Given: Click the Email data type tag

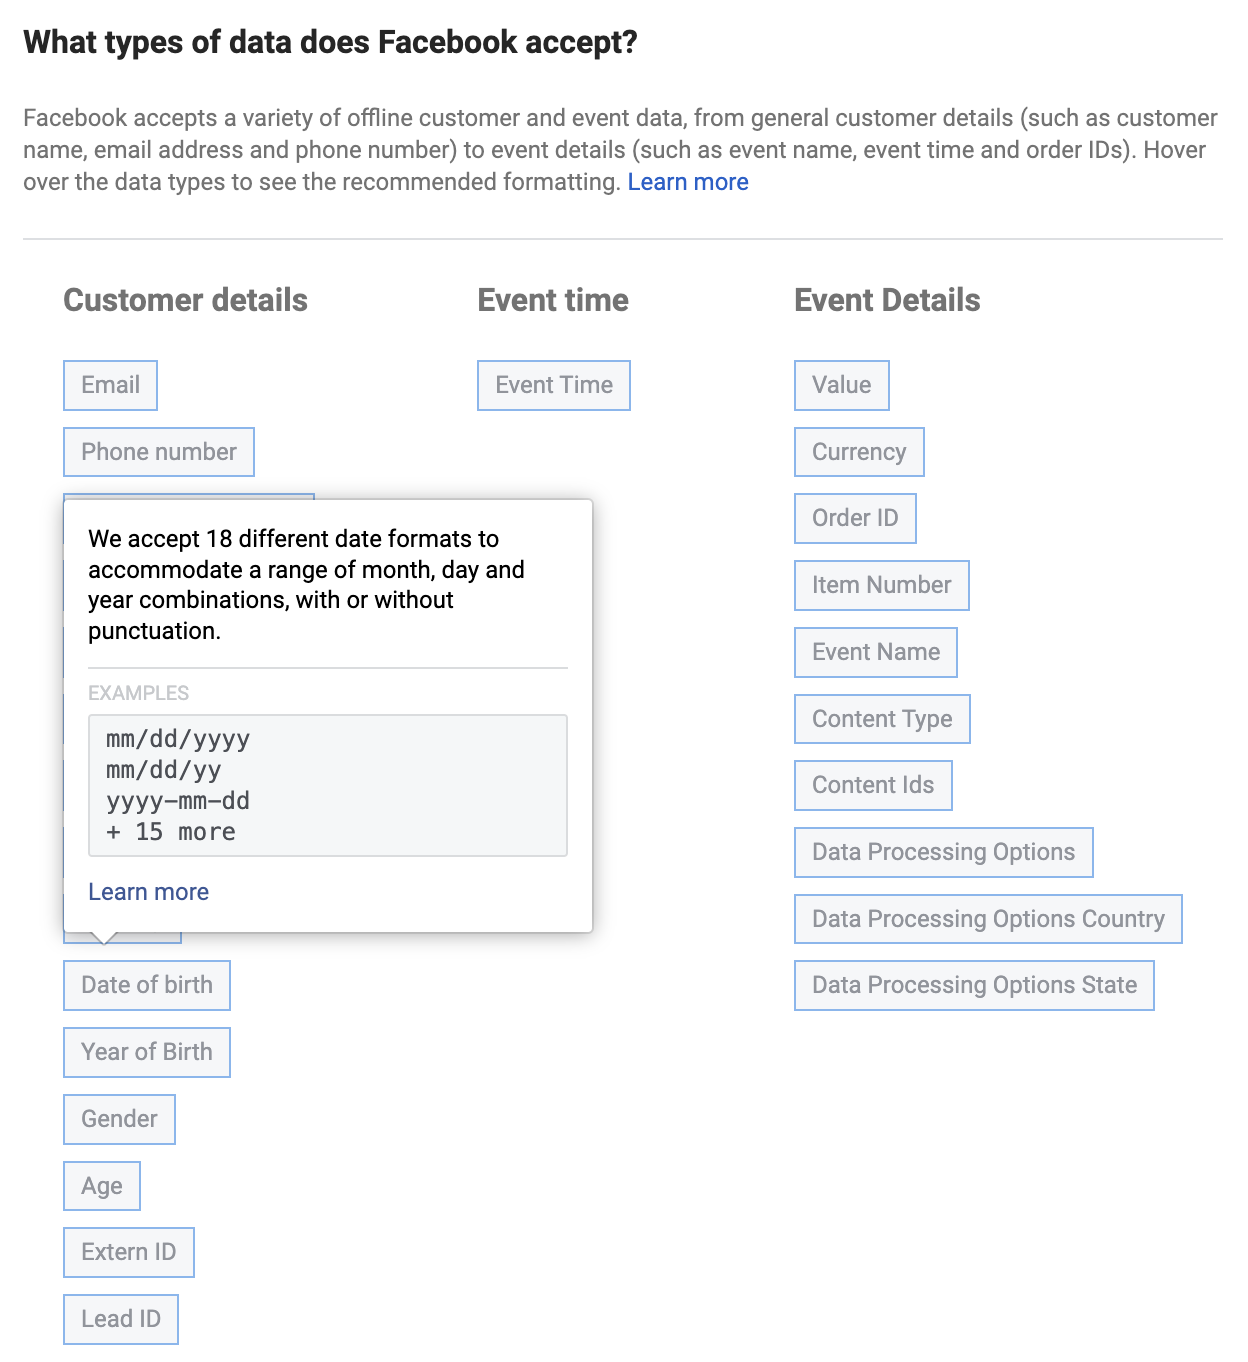Looking at the screenshot, I should [x=110, y=385].
